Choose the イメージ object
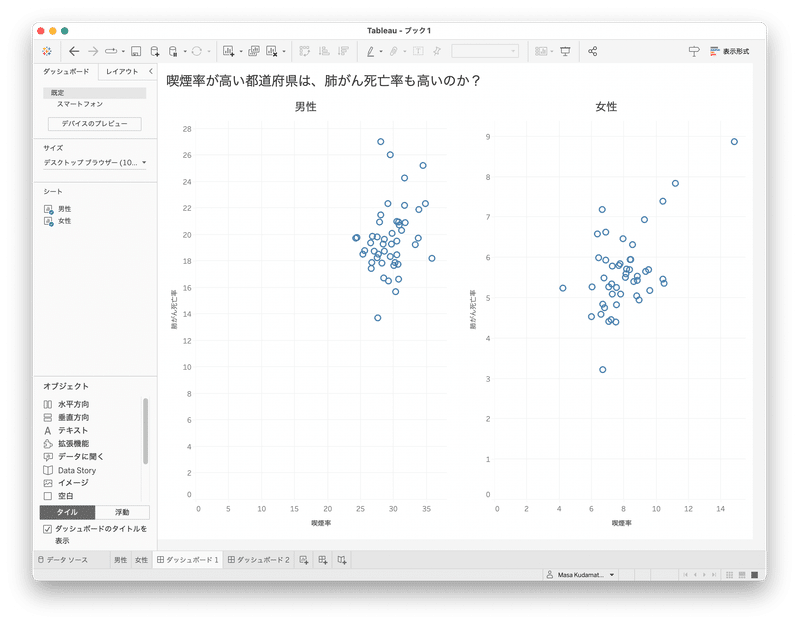The width and height of the screenshot is (800, 625). tap(66, 483)
